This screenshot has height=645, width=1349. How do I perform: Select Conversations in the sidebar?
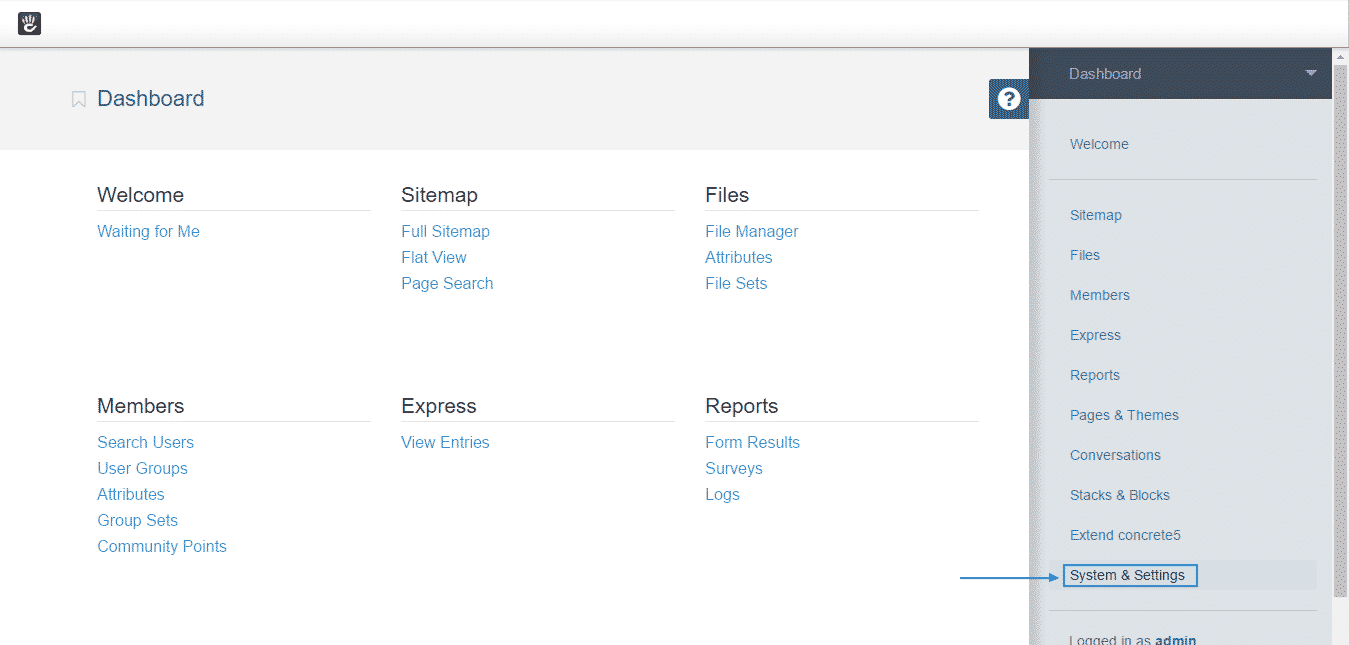click(1115, 455)
